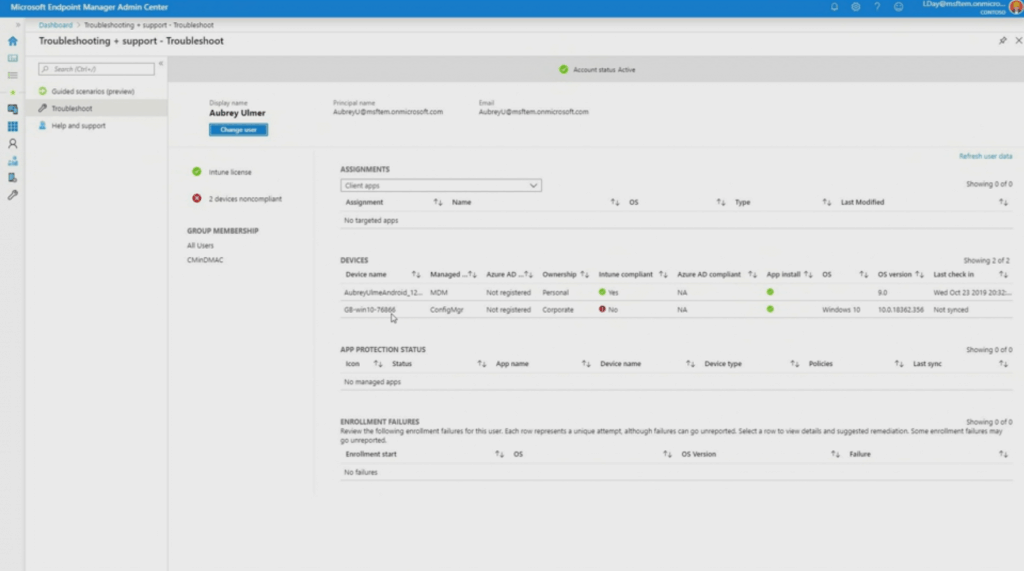Open Help and support

coord(78,125)
